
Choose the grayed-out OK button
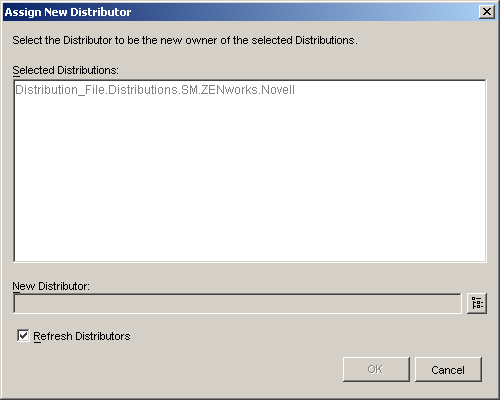pos(376,369)
